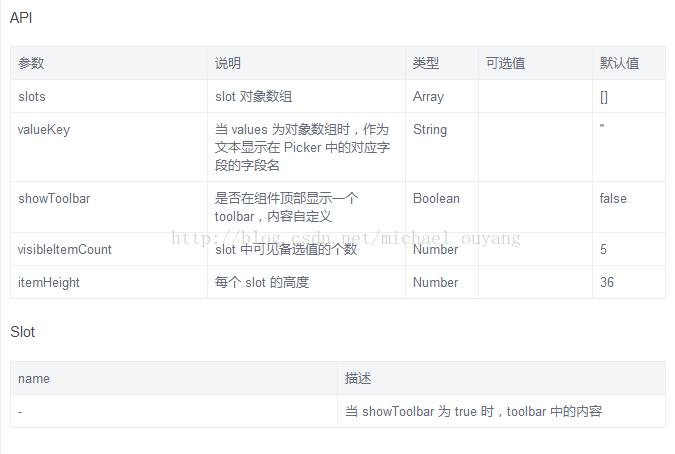Click the Array type cell
675x454 pixels.
point(428,97)
